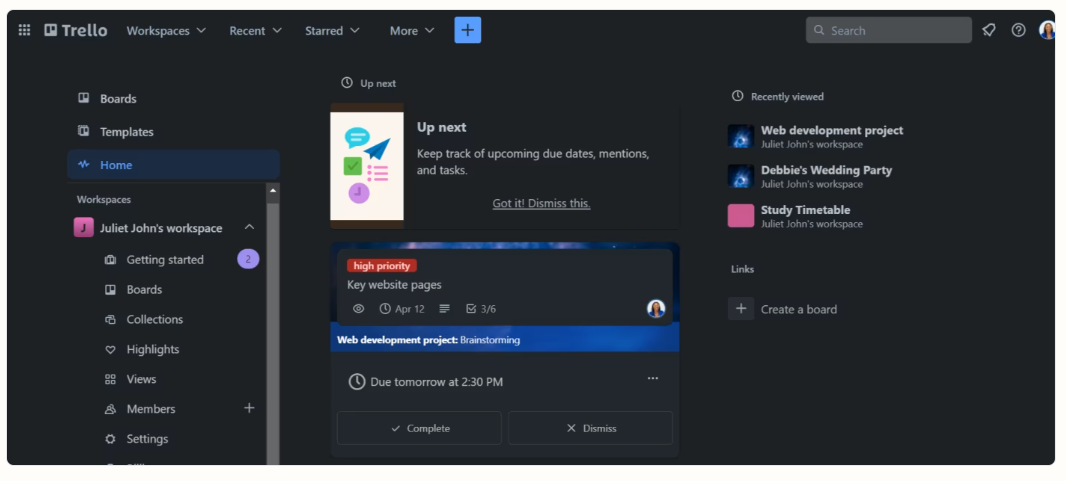Screen dimensions: 1066x481
Task: Open the Key website pages card
Action: click(394, 285)
